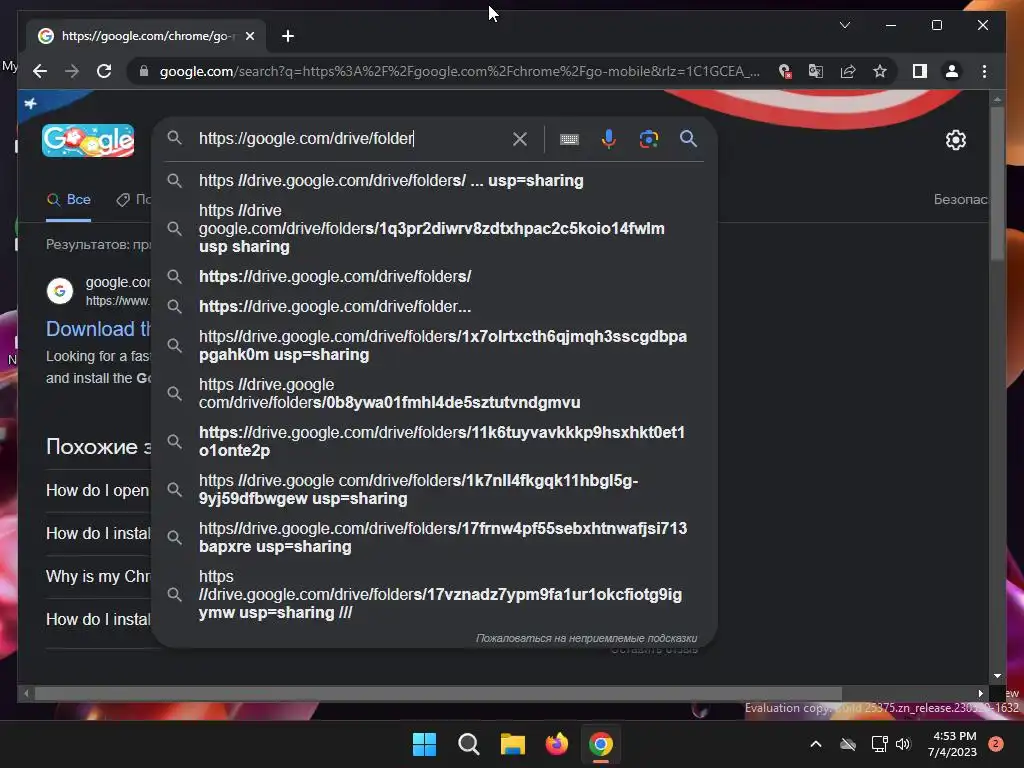Launch Firefox from the taskbar
The image size is (1024, 768).
(556, 744)
